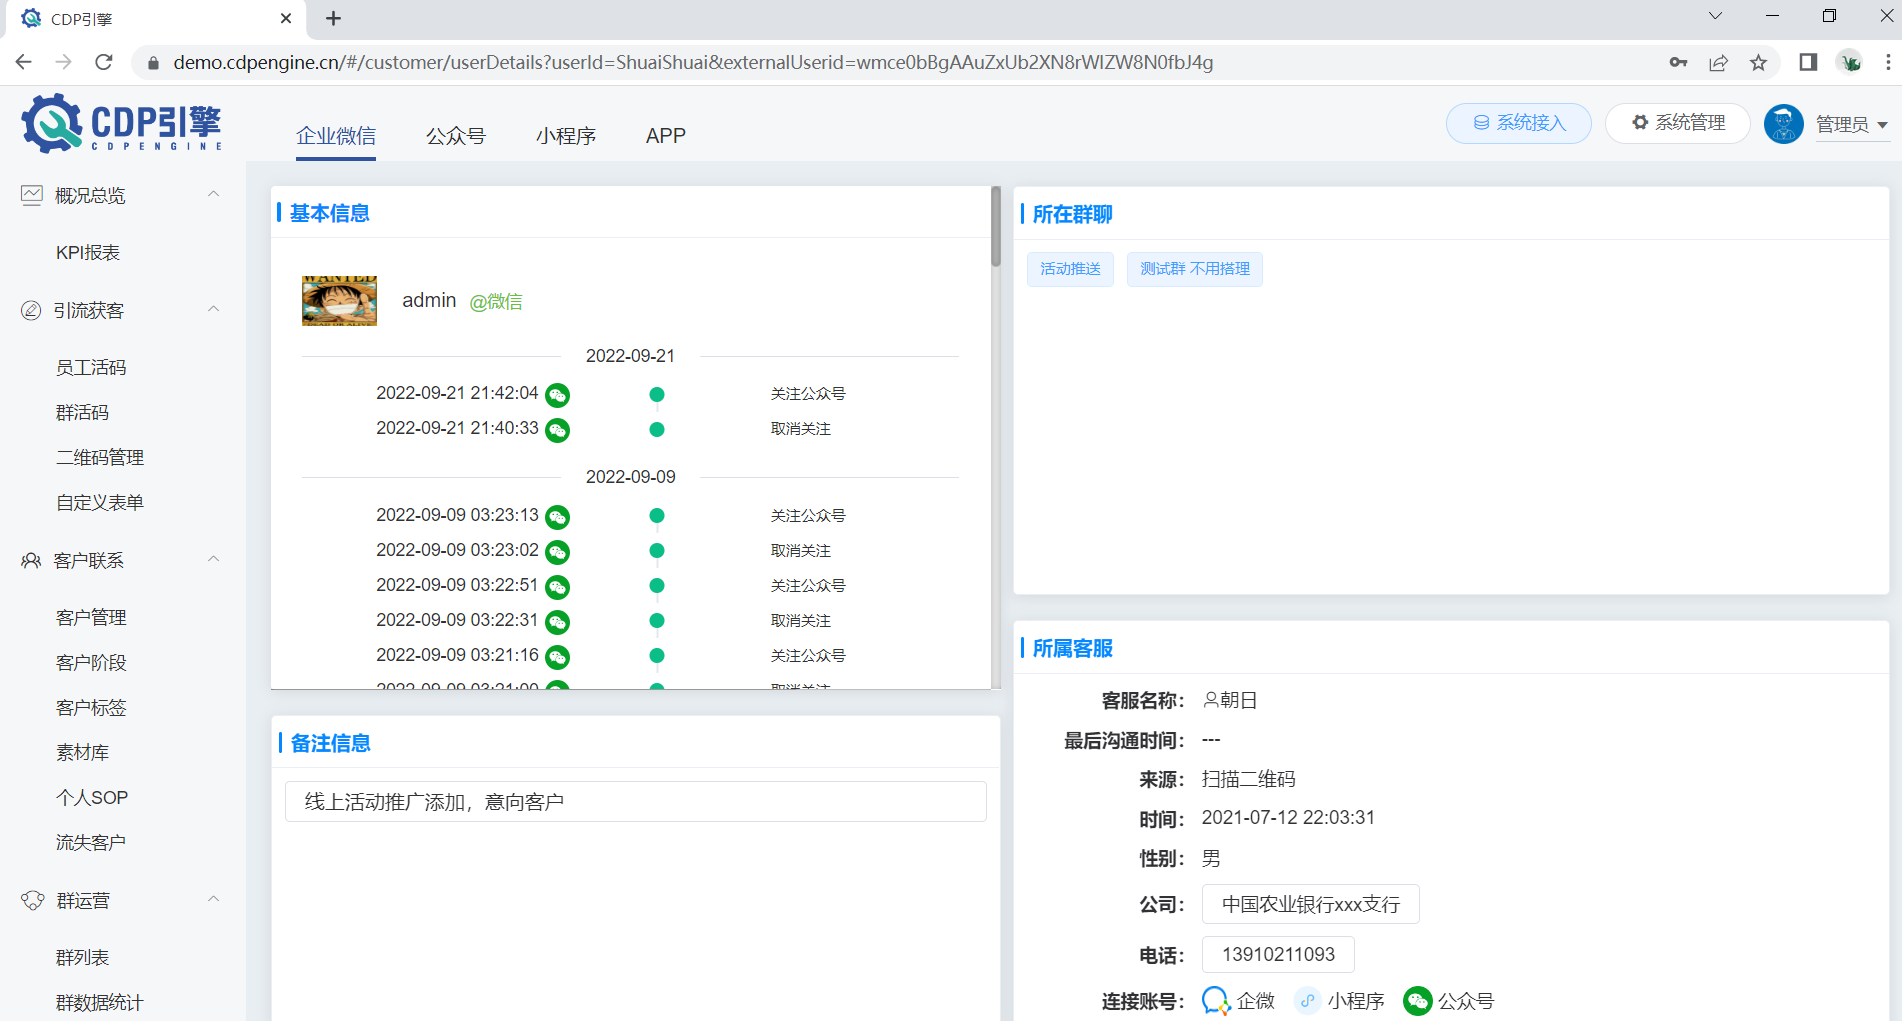The image size is (1902, 1021).
Task: Open the 管理员 account dropdown
Action: click(x=1852, y=124)
